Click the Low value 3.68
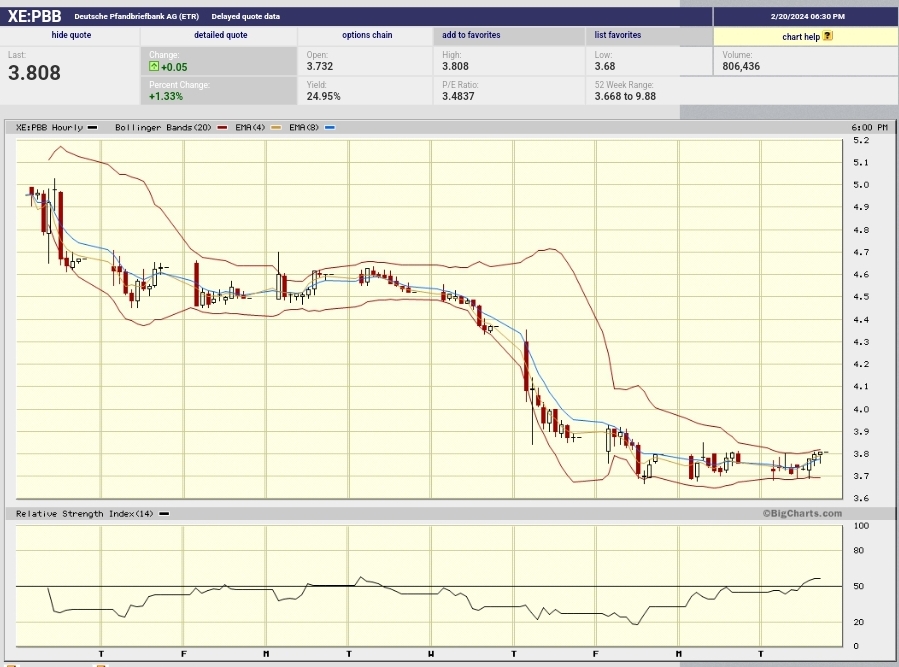 tap(605, 66)
